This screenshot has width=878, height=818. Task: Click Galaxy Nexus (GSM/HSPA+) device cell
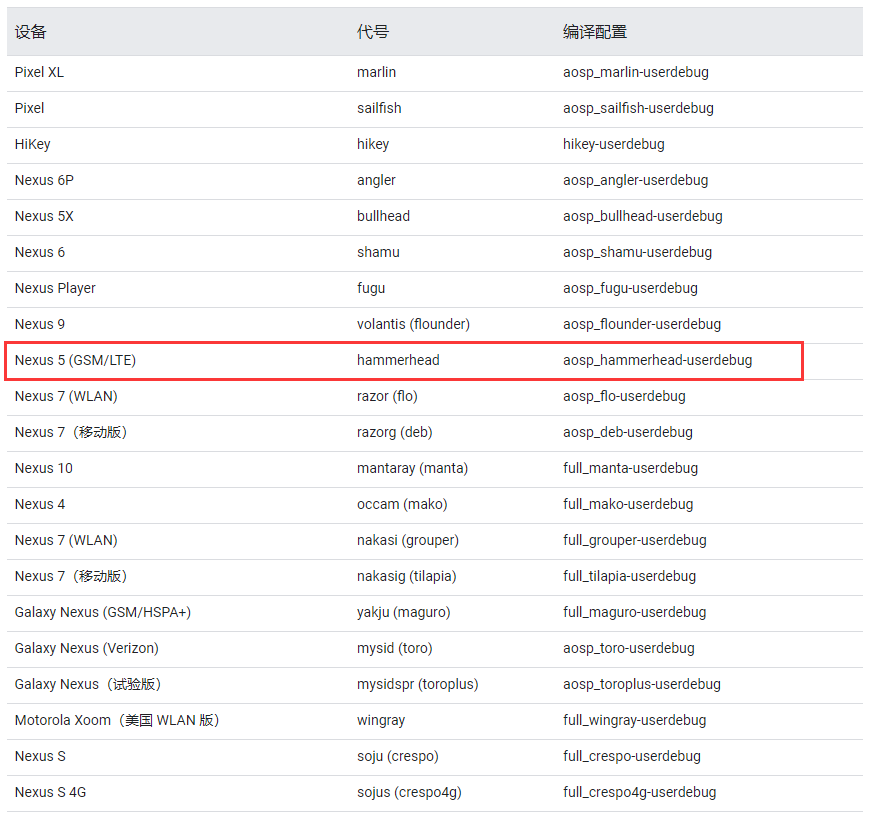pyautogui.click(x=102, y=613)
